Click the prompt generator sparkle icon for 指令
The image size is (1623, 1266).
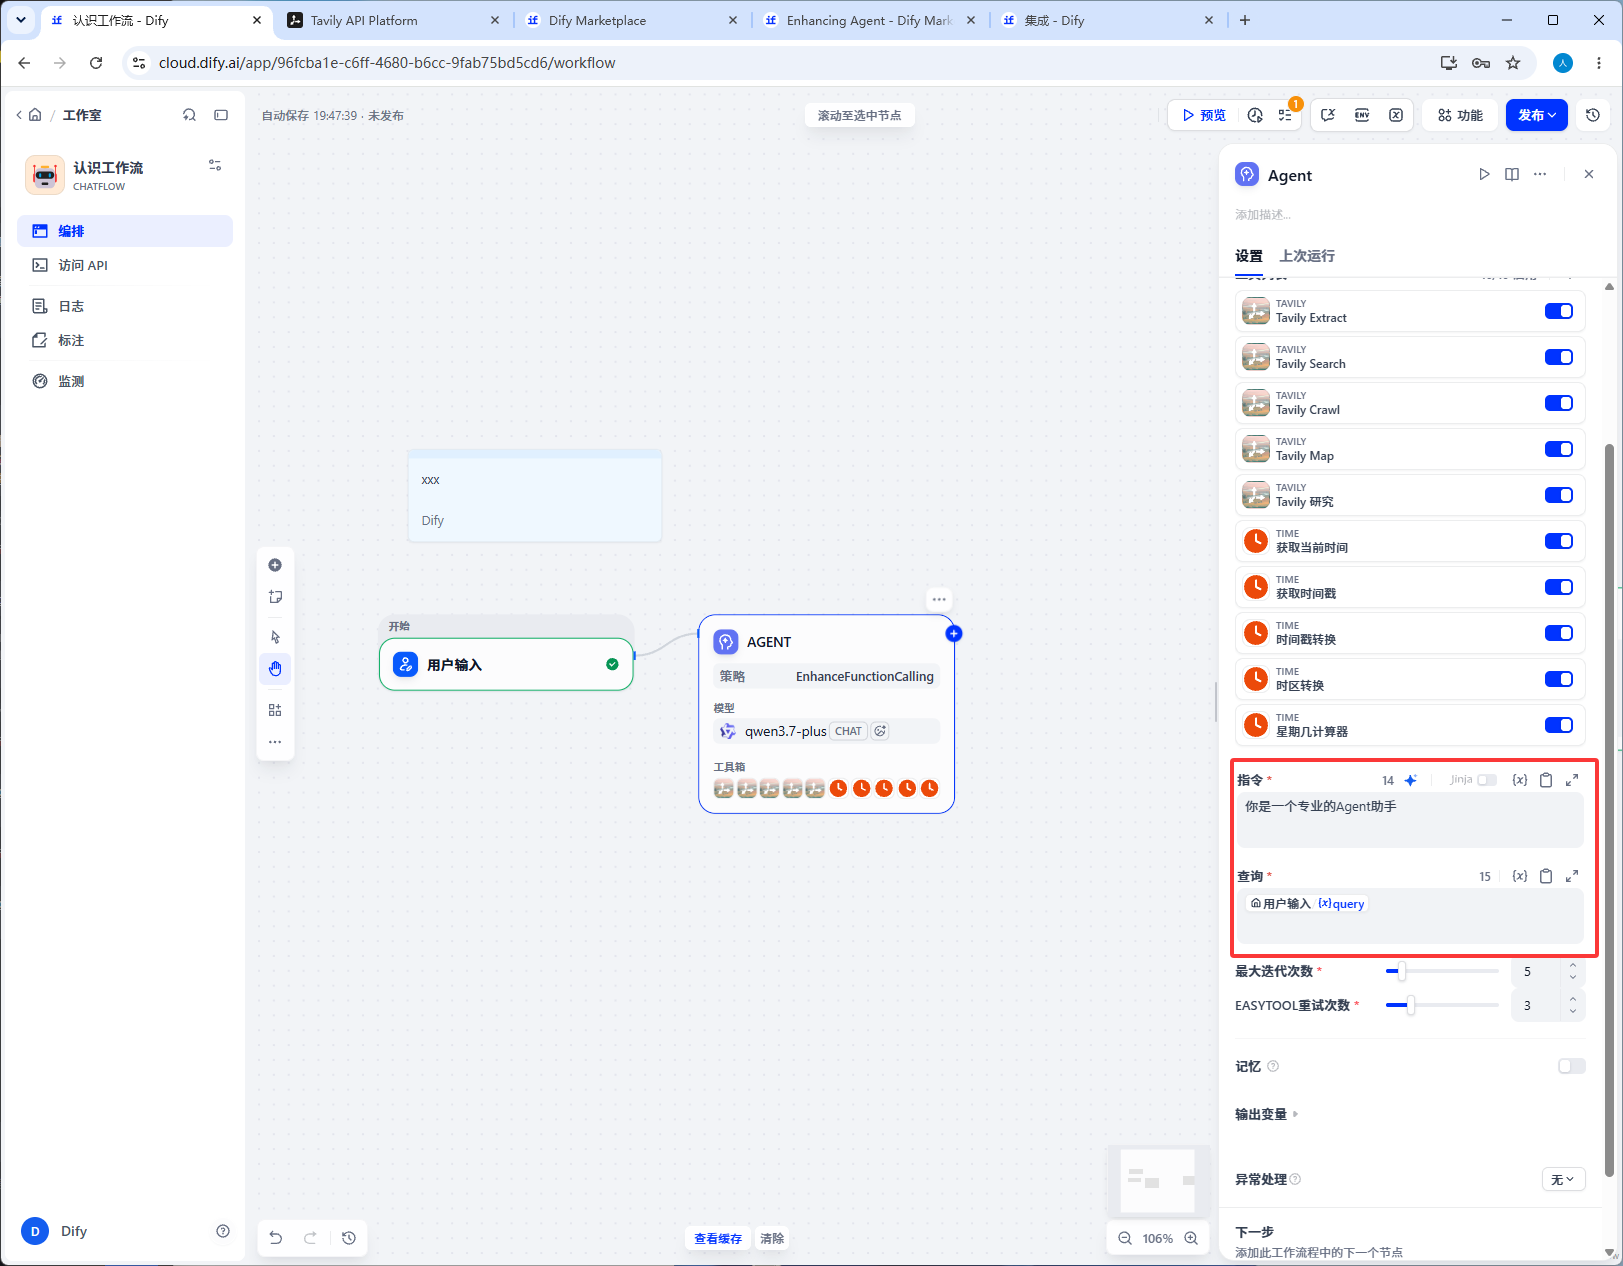coord(1411,780)
